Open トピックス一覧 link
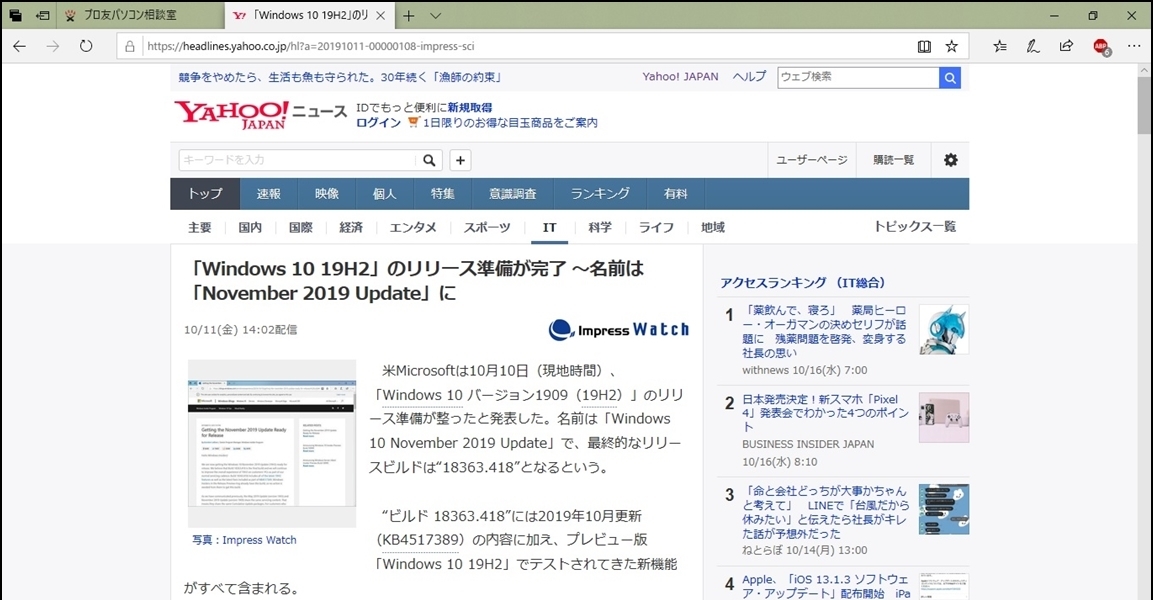Screen dimensions: 1153x600 [915, 226]
